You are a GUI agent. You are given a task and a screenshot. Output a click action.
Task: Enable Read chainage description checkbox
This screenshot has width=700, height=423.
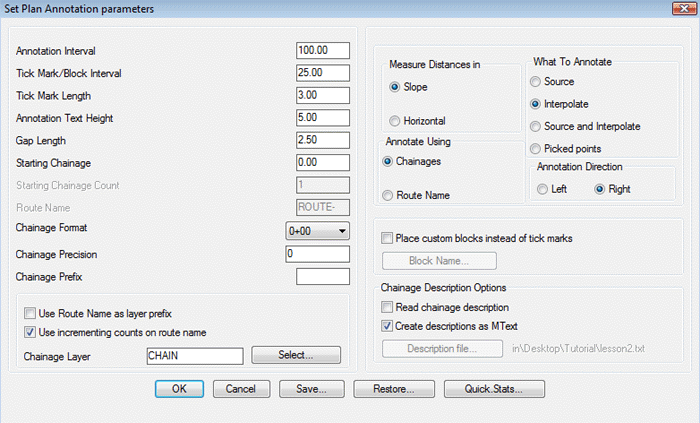tap(387, 307)
